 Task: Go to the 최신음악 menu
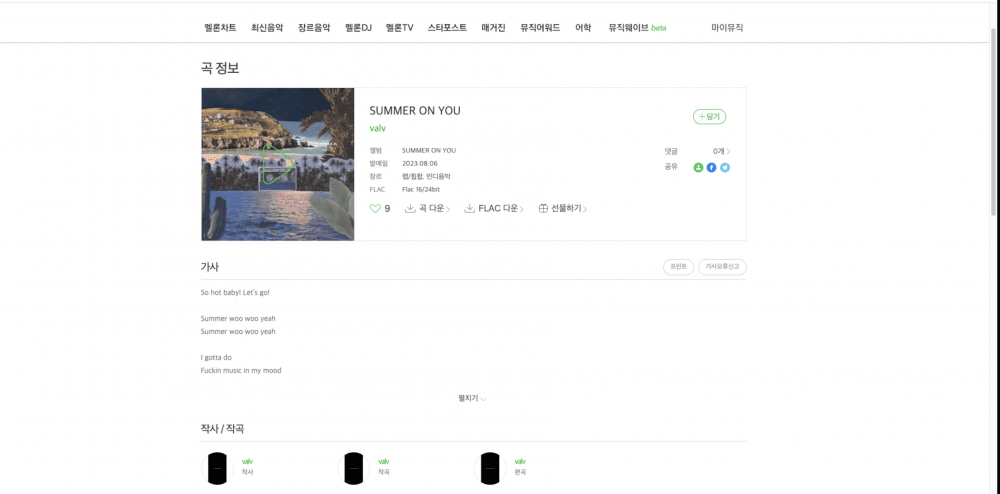[x=267, y=28]
